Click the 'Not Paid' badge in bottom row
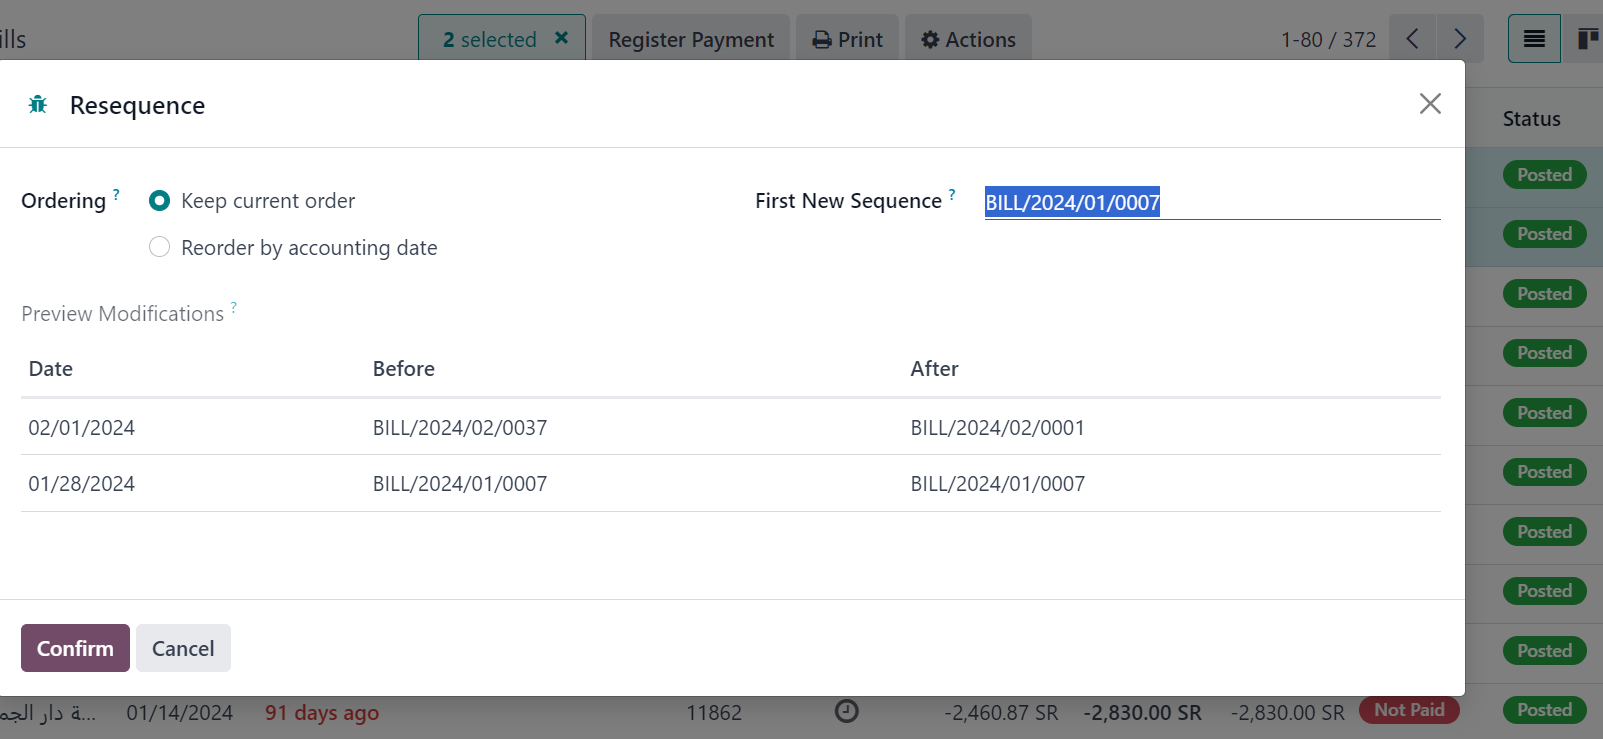1603x739 pixels. [x=1409, y=710]
